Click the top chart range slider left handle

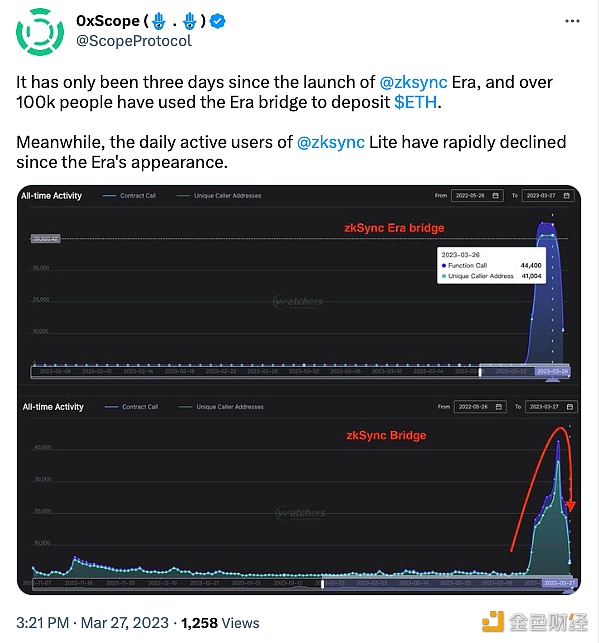[480, 372]
